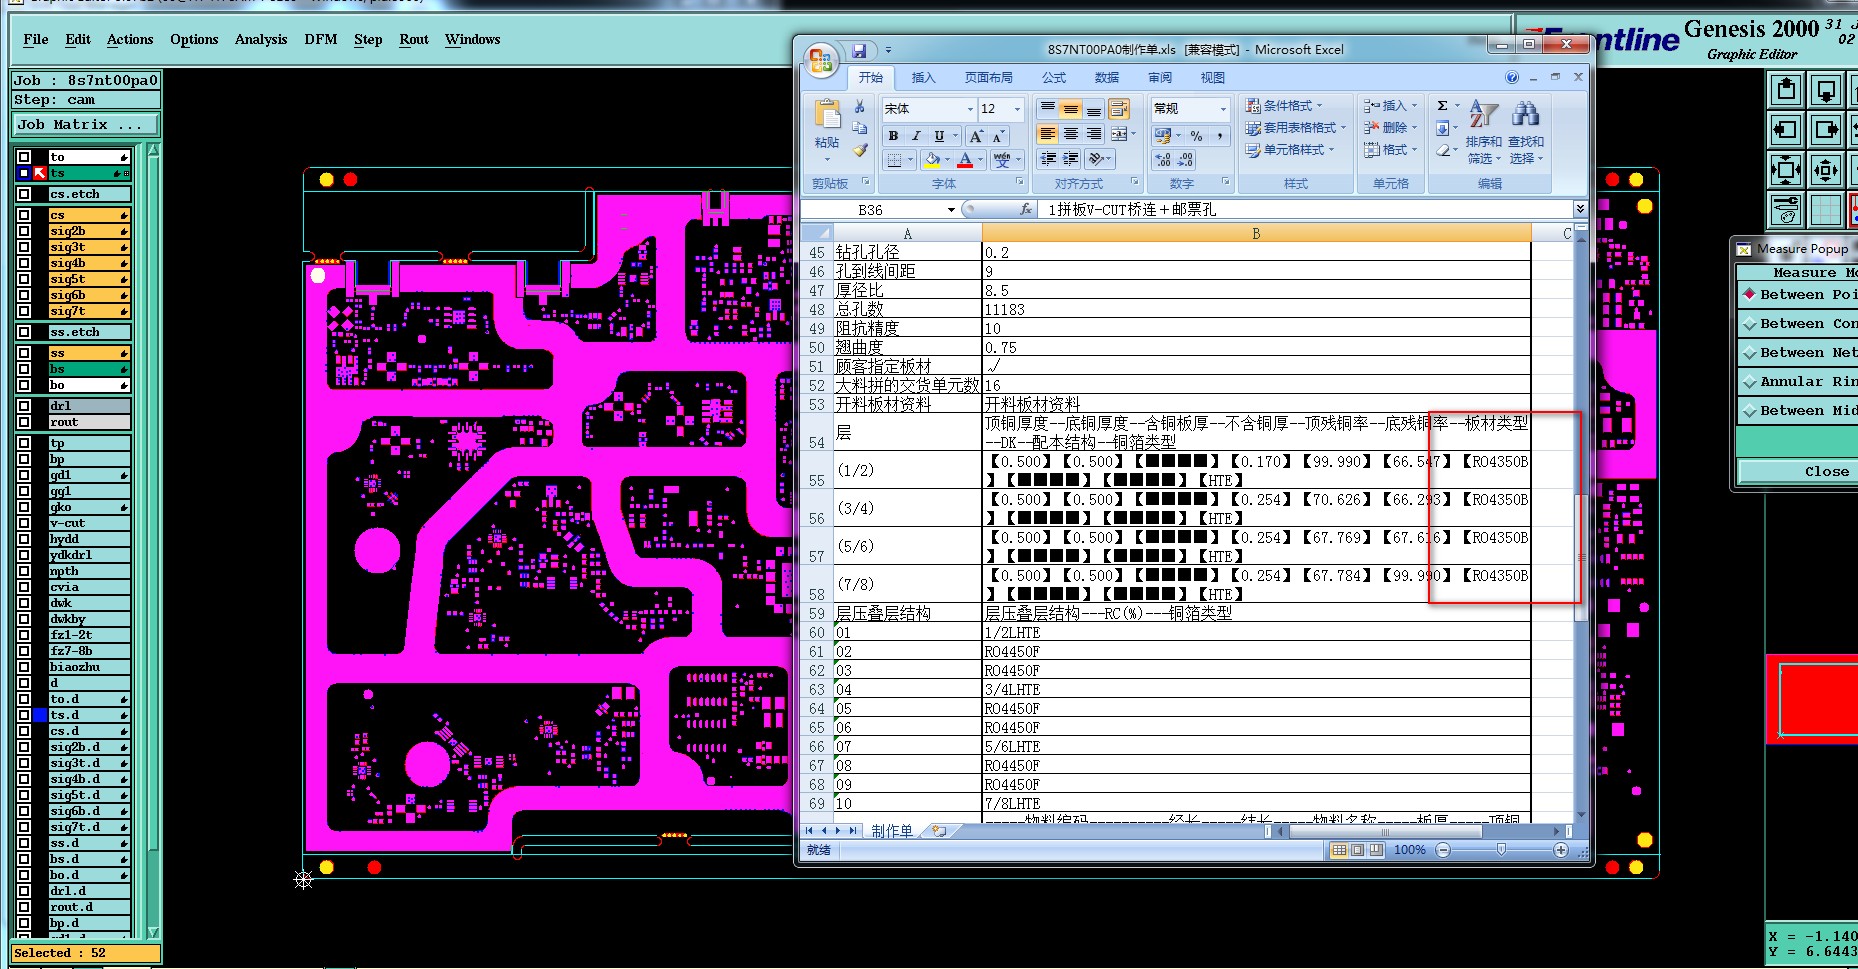The width and height of the screenshot is (1858, 969).
Task: Open the Genesis tools and palette icon
Action: [x=1786, y=210]
